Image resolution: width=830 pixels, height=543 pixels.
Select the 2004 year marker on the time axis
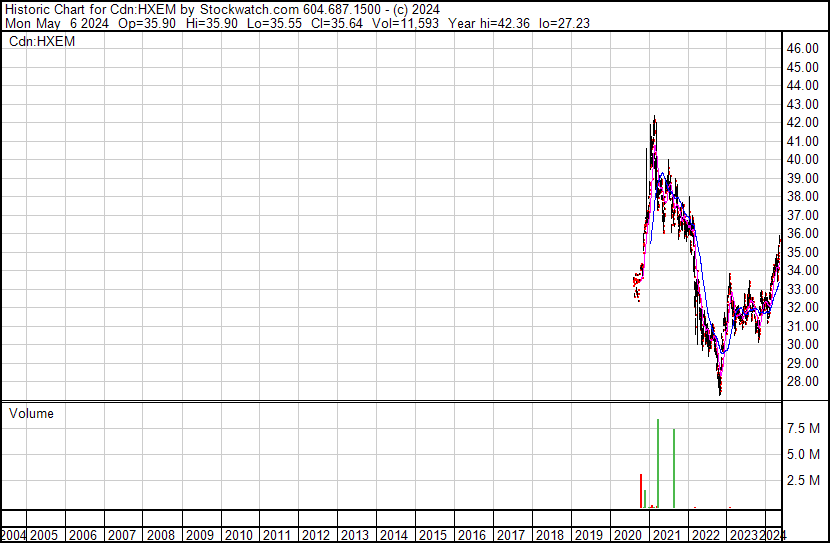[x=15, y=535]
